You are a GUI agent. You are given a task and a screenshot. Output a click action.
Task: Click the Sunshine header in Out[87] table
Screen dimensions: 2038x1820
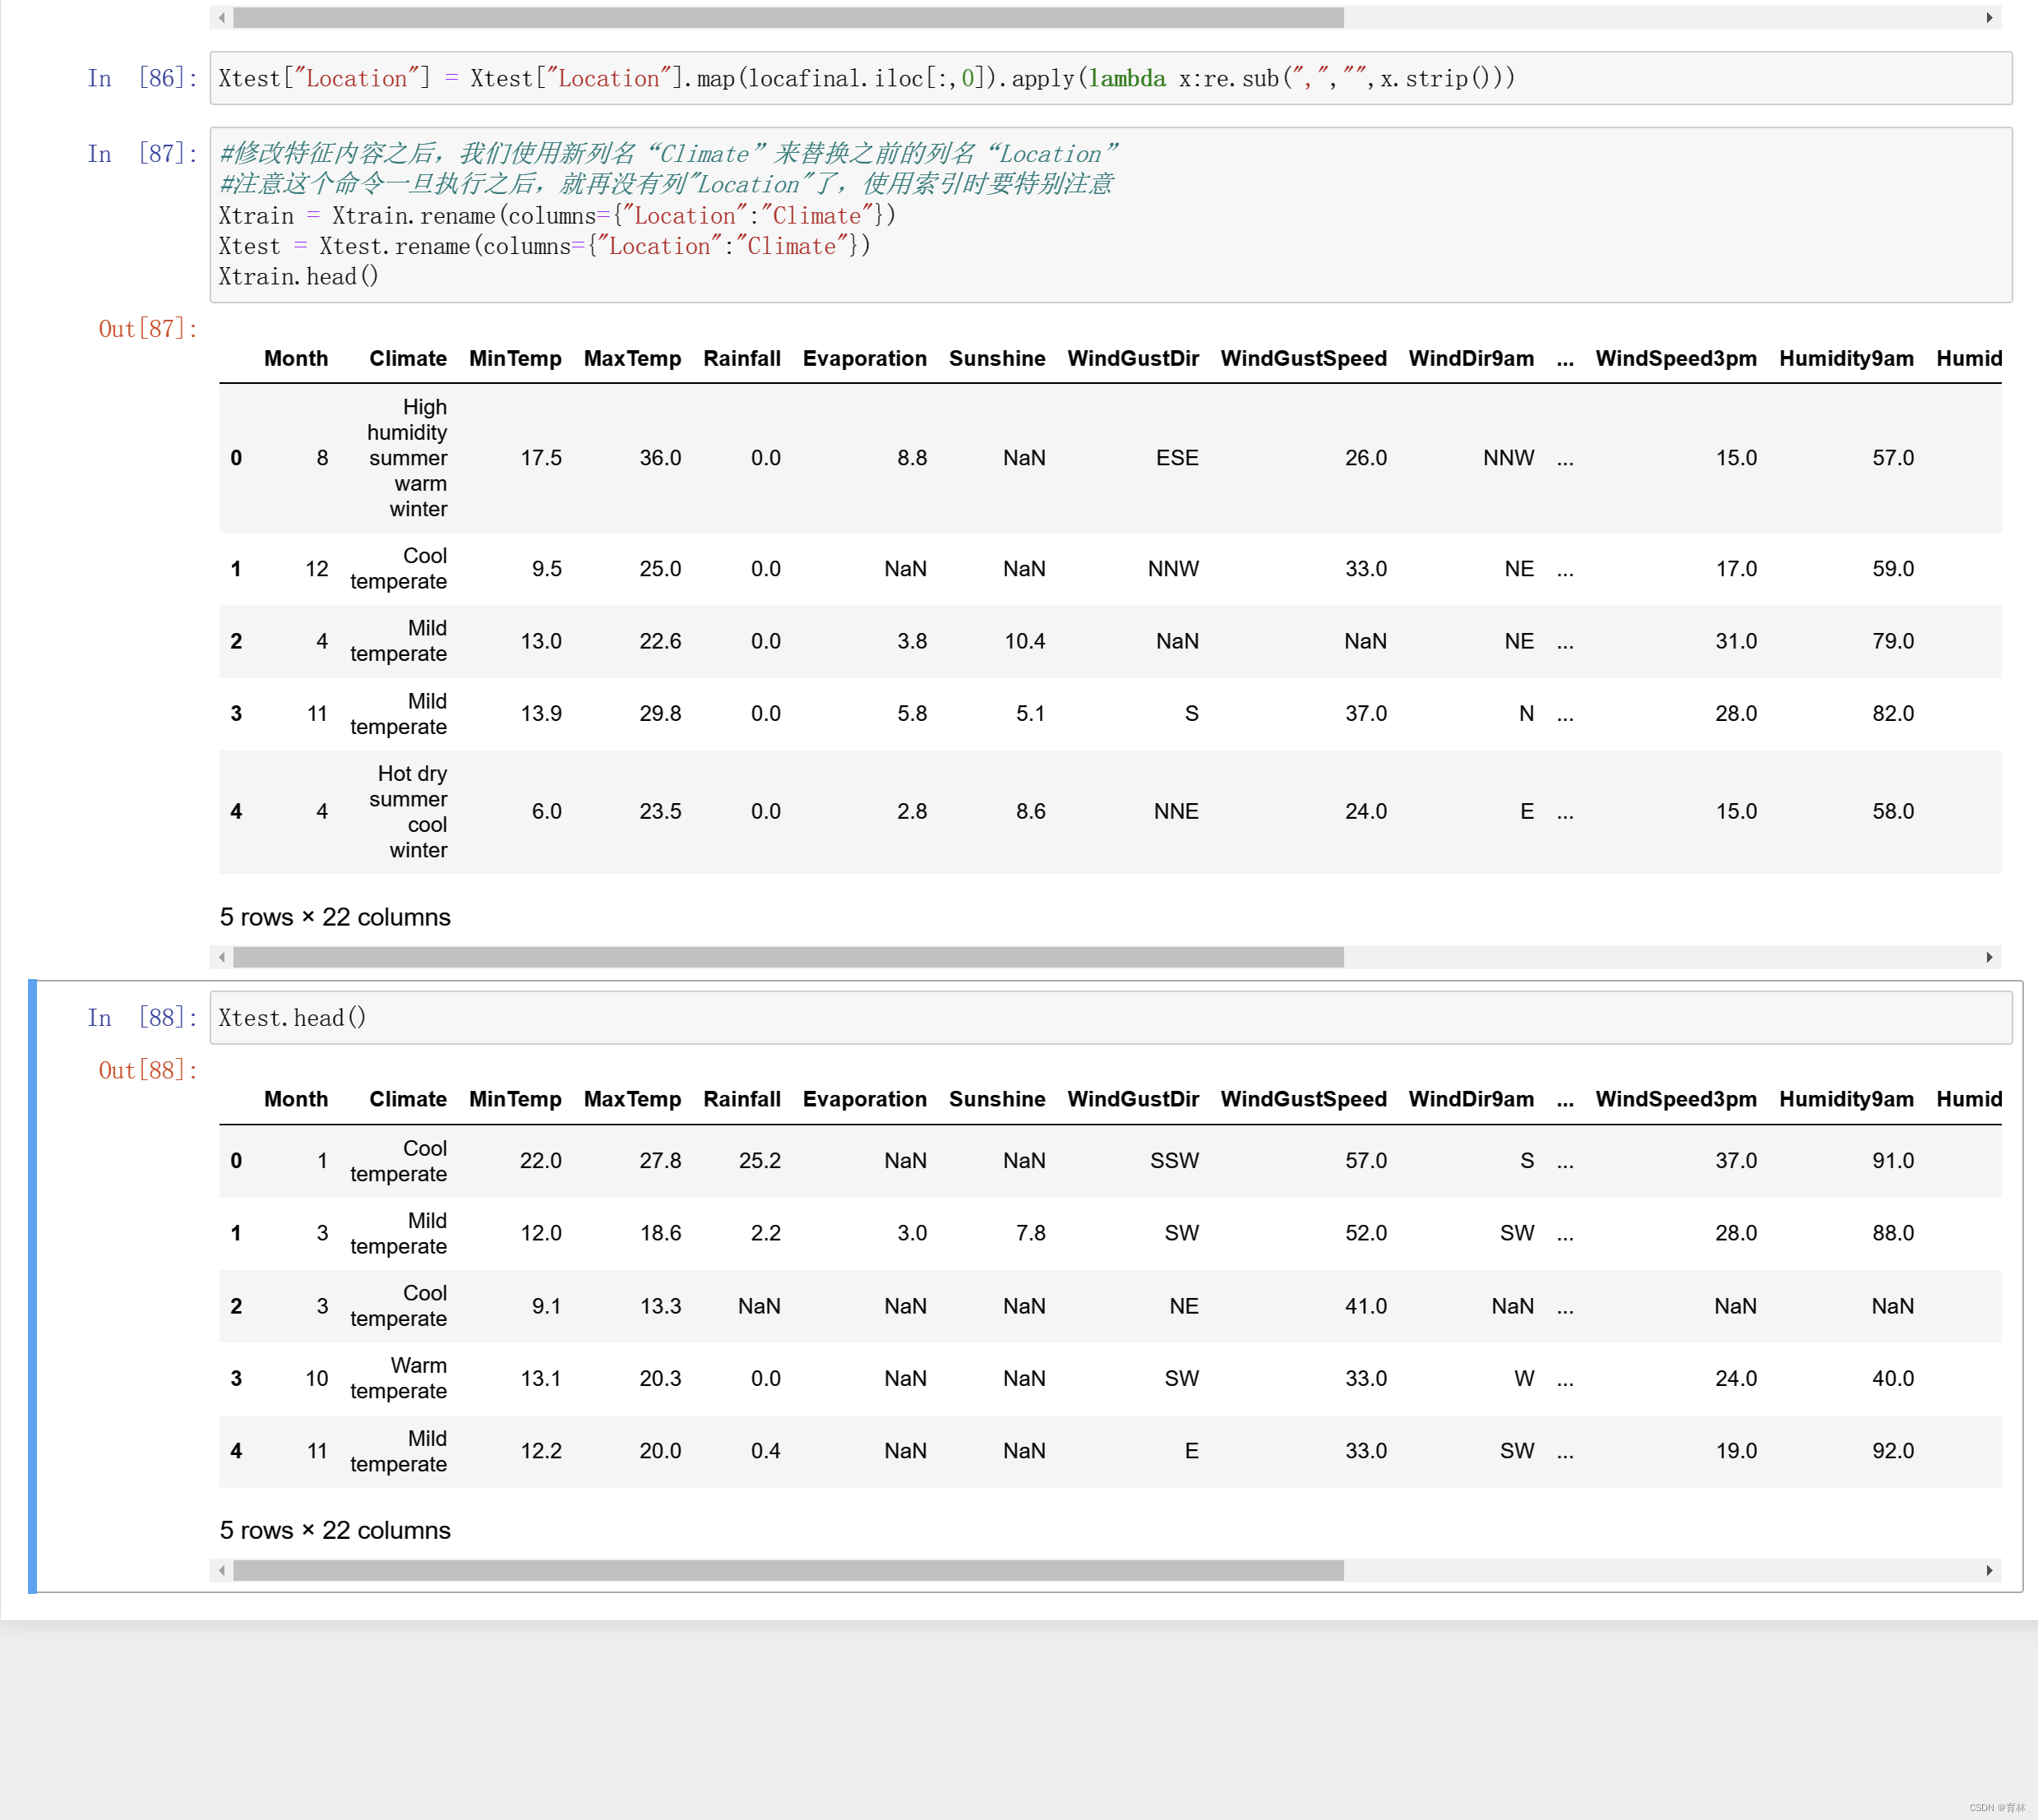tap(997, 358)
